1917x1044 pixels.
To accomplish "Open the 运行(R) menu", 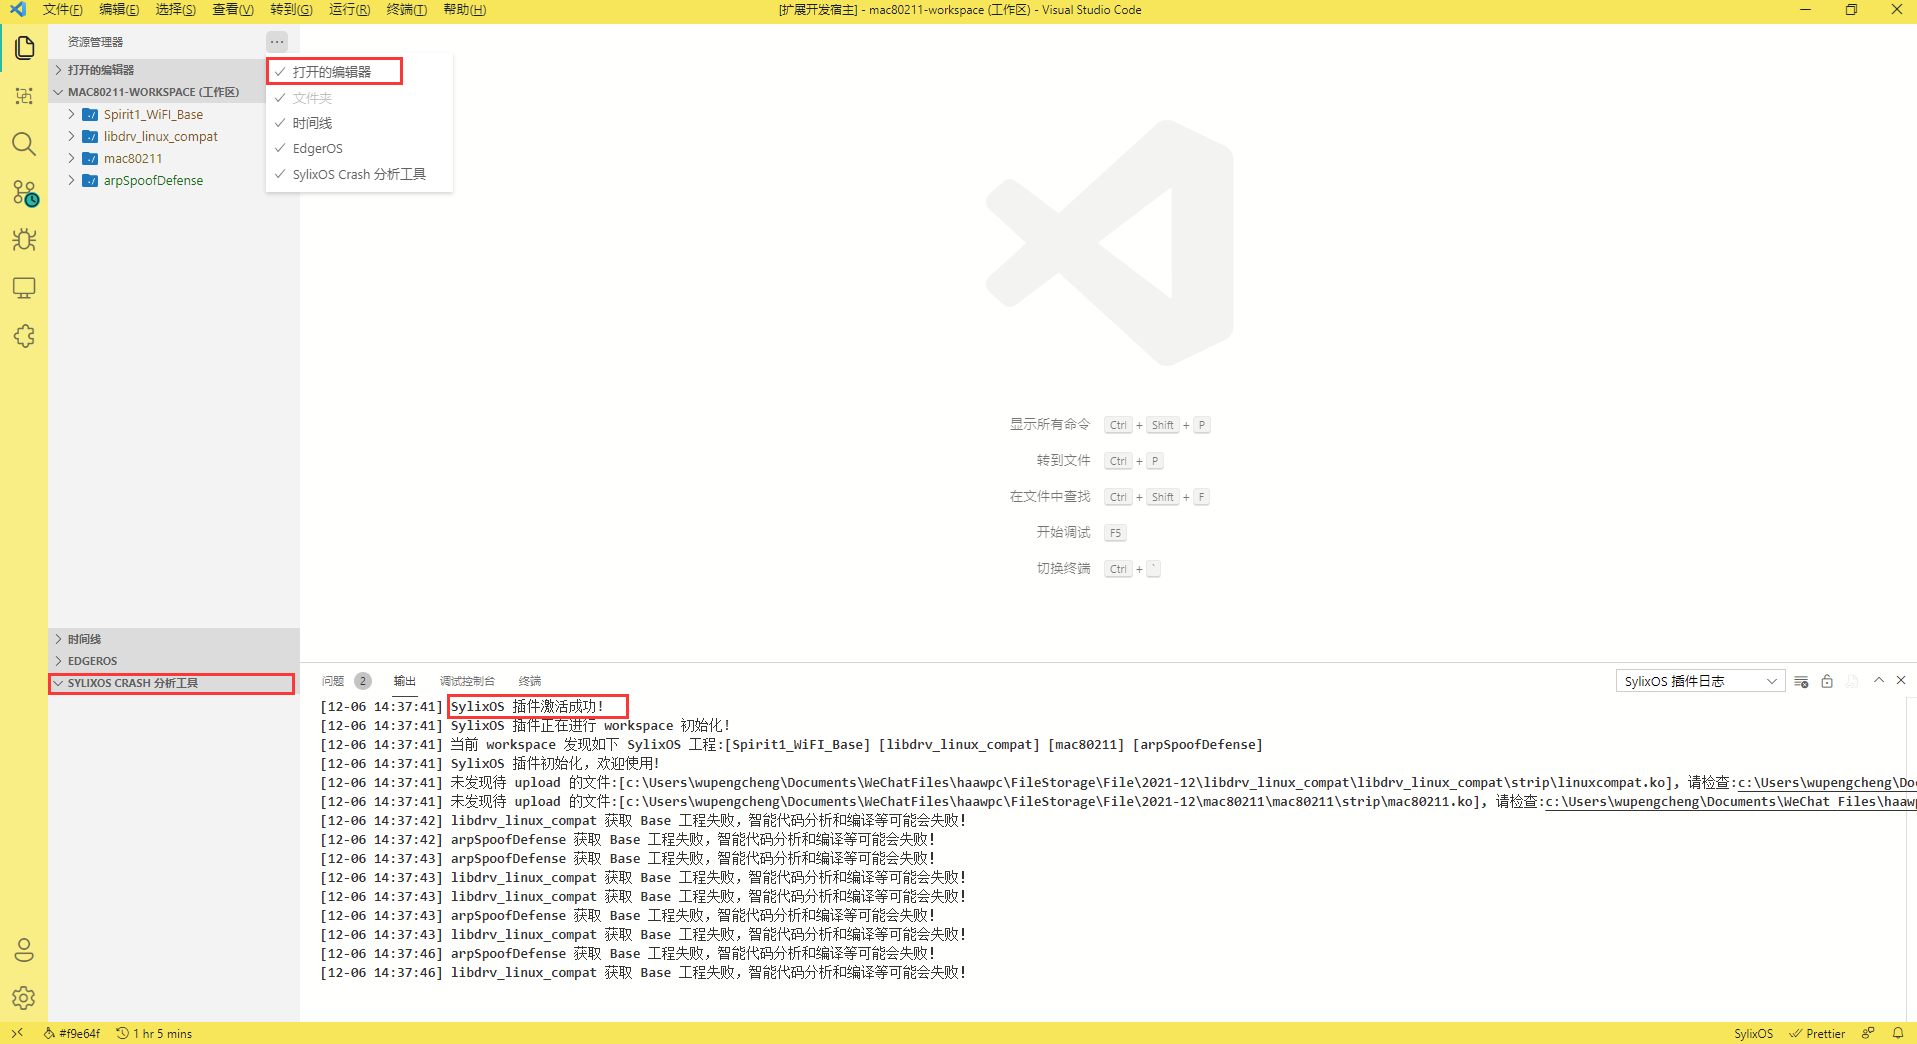I will click(x=349, y=10).
